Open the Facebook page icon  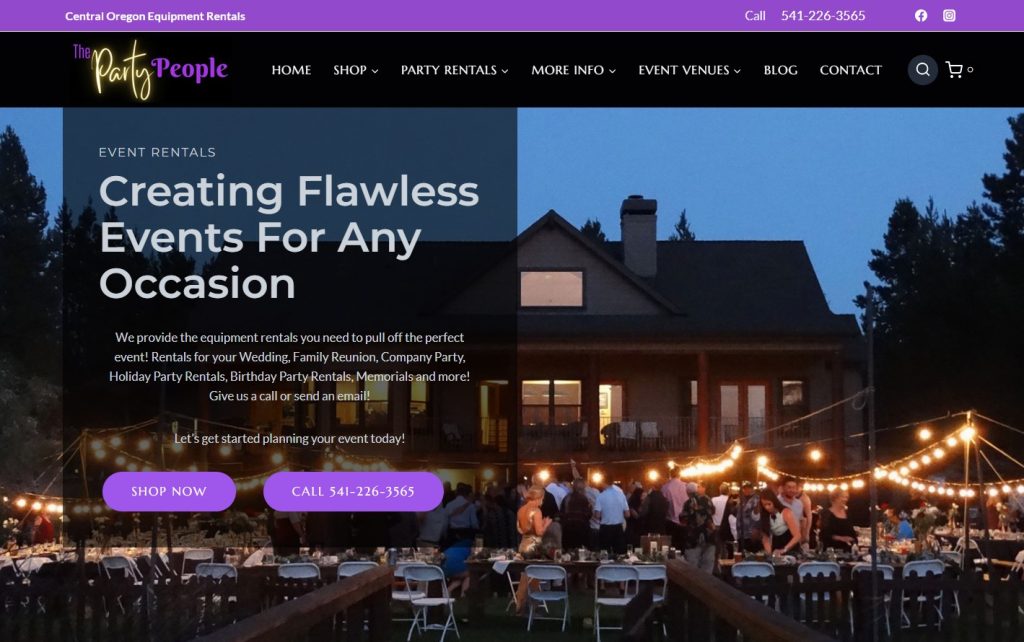click(x=921, y=16)
